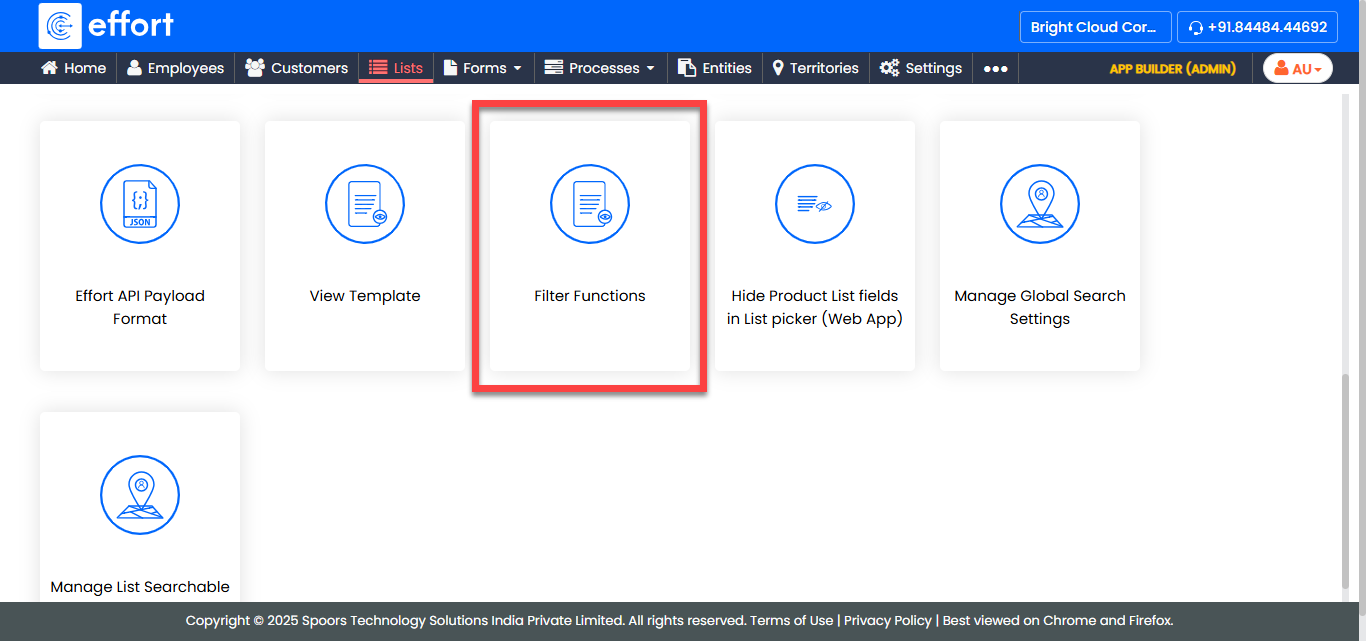Click the Effort logo in header

[x=106, y=26]
